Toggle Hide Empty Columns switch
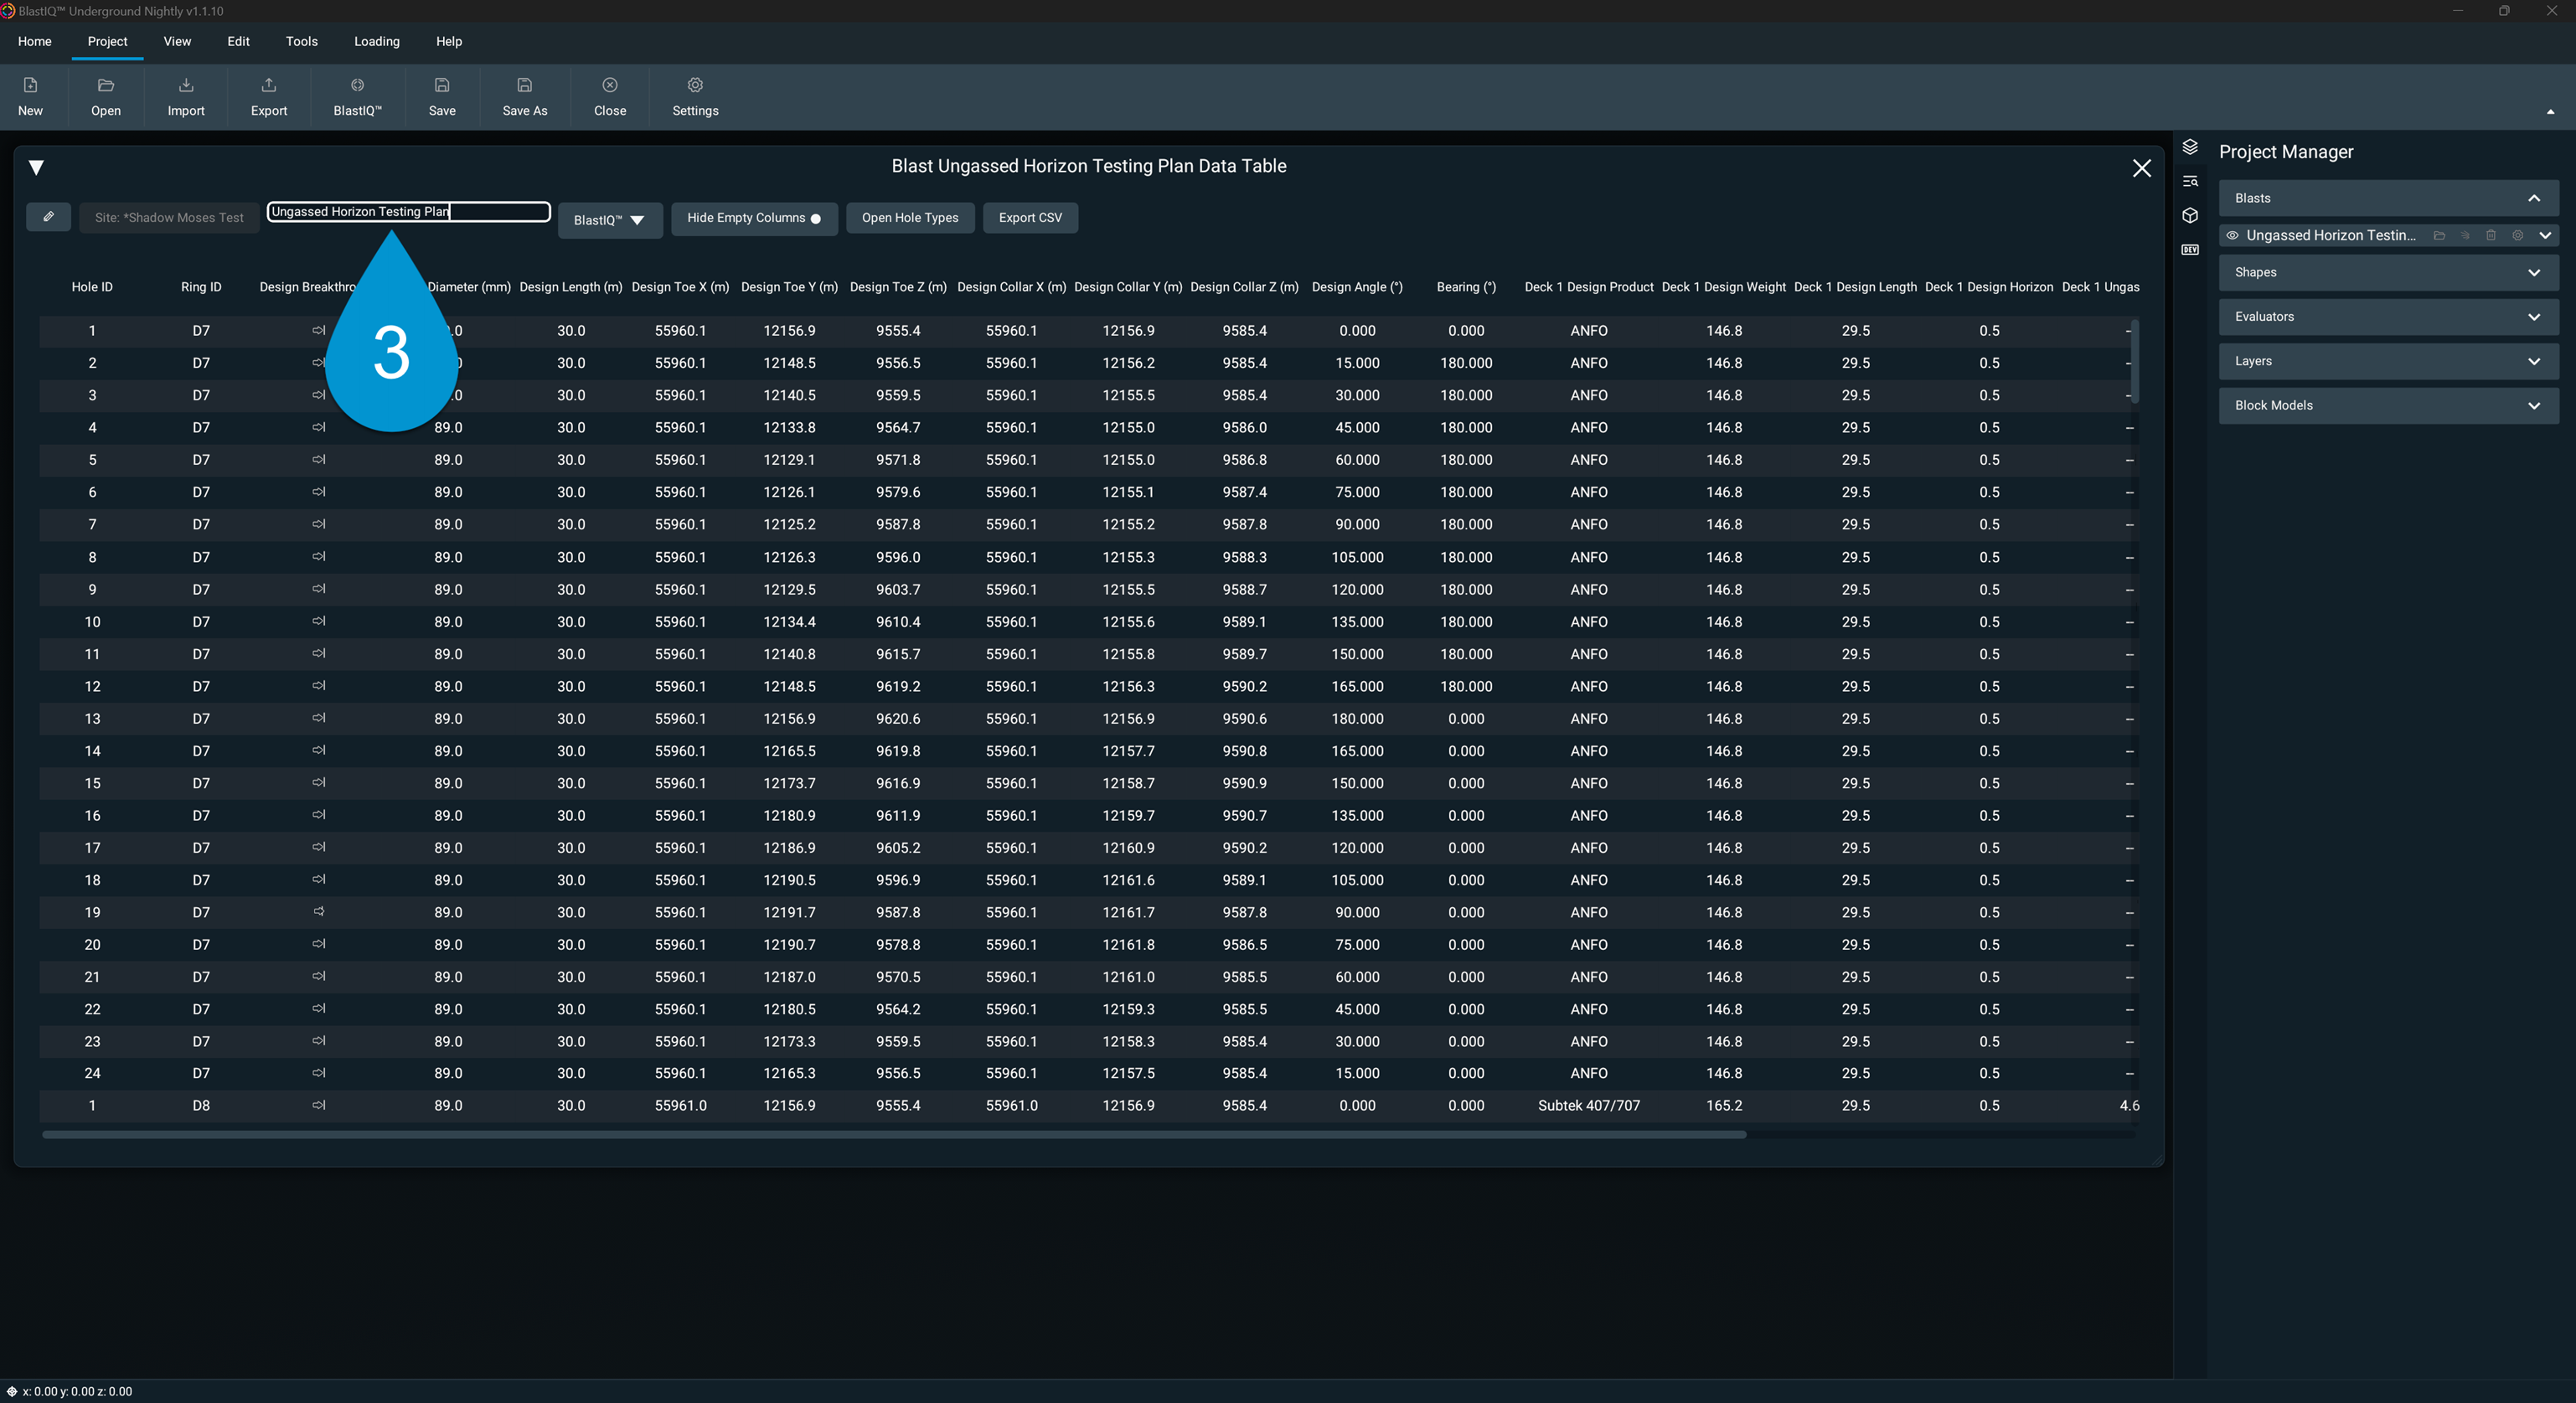The image size is (2576, 1403). (816, 219)
